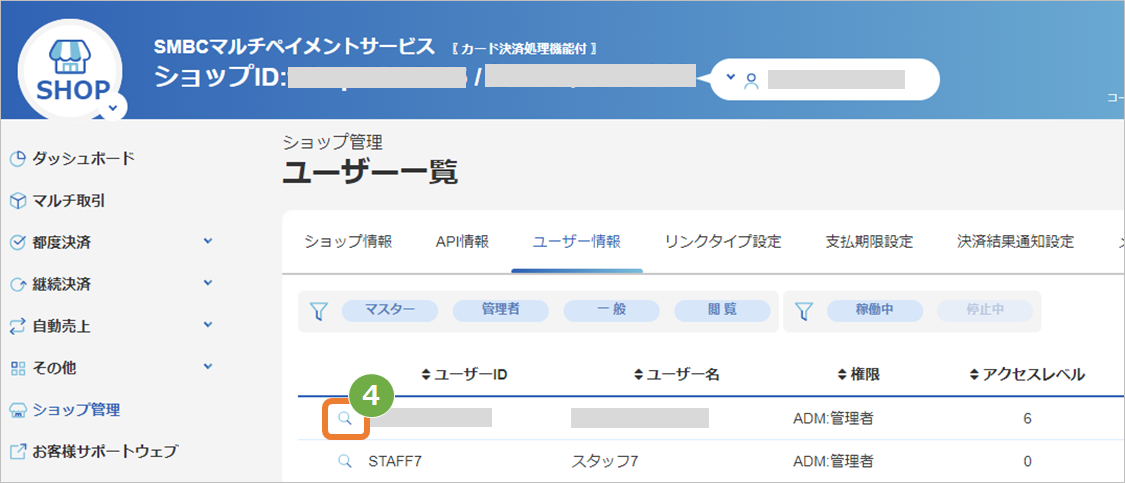Toggle the 稼働中 status filter
1125x483 pixels.
click(x=875, y=310)
